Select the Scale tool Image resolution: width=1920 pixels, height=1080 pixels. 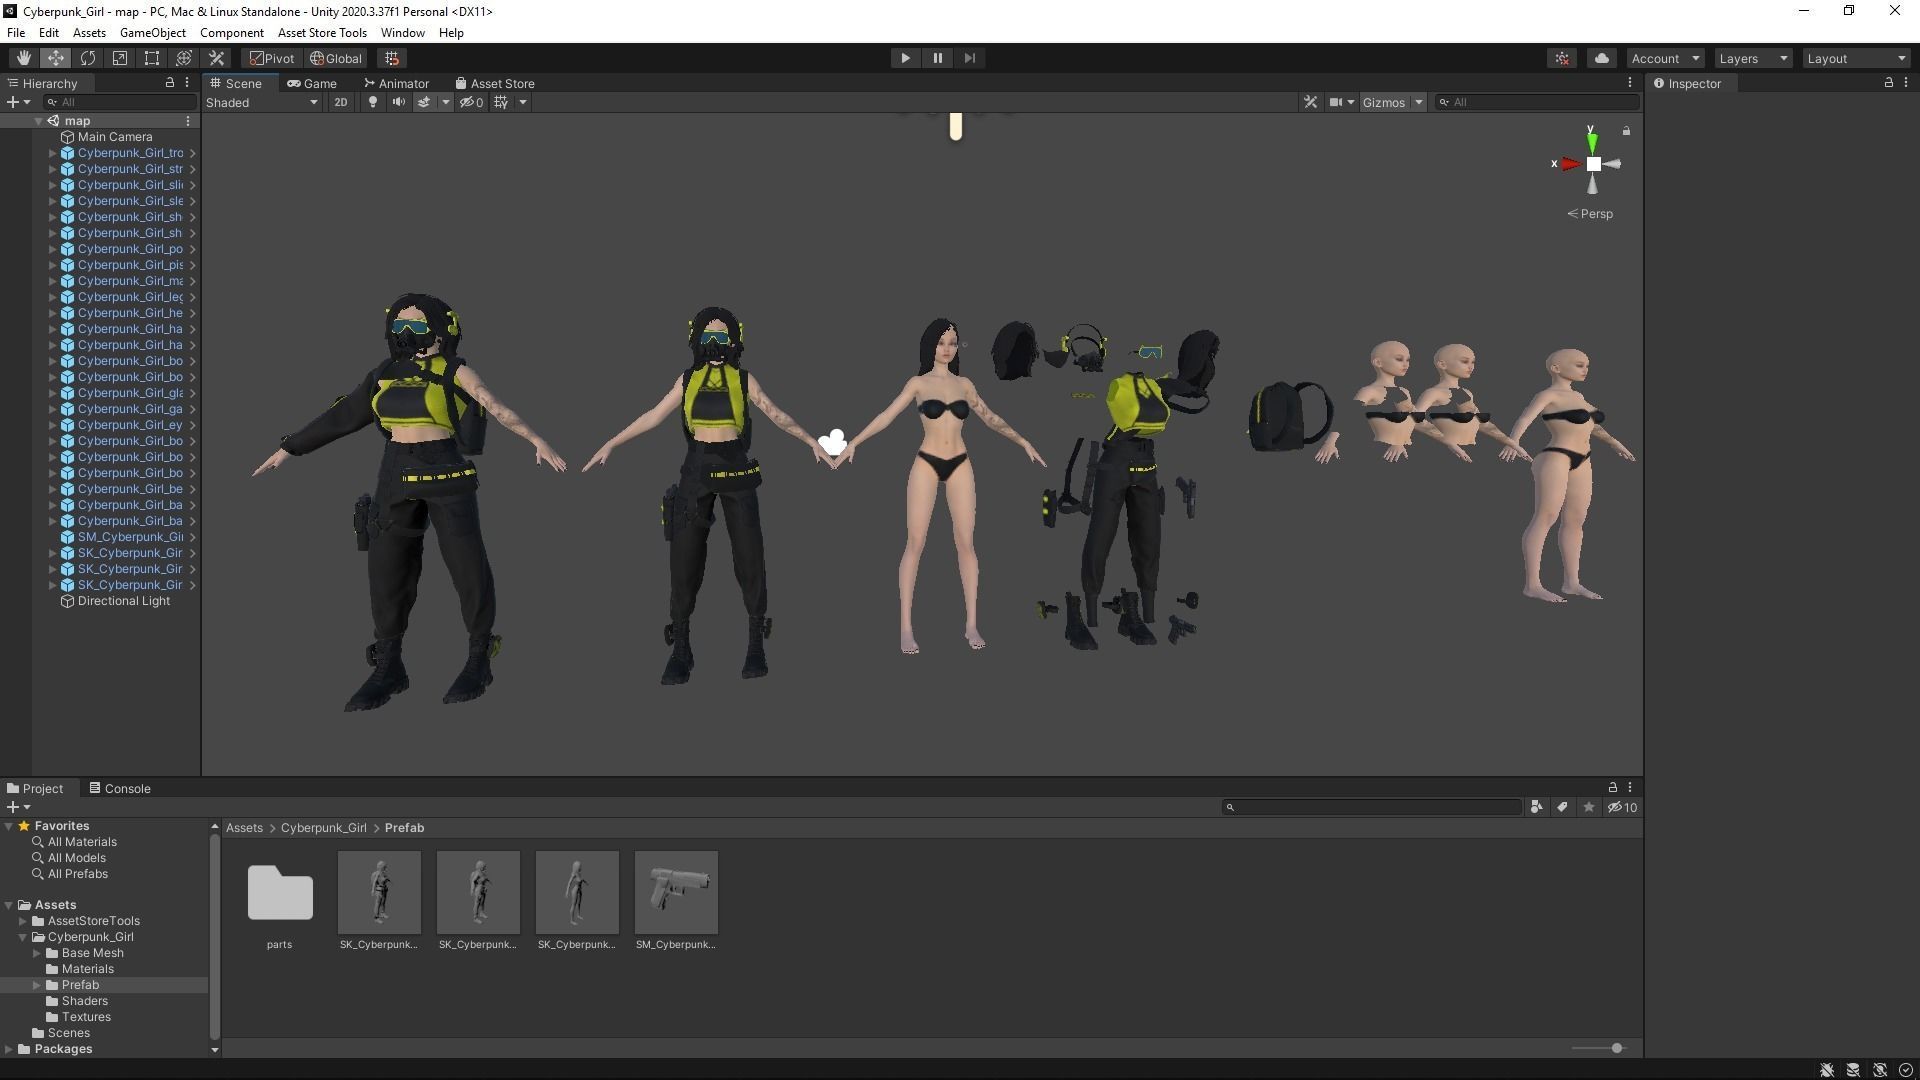coord(120,58)
